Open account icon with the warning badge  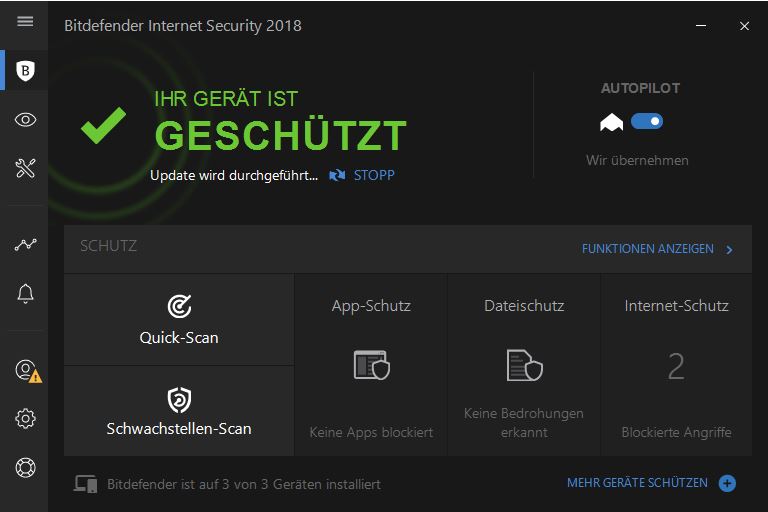pyautogui.click(x=27, y=370)
